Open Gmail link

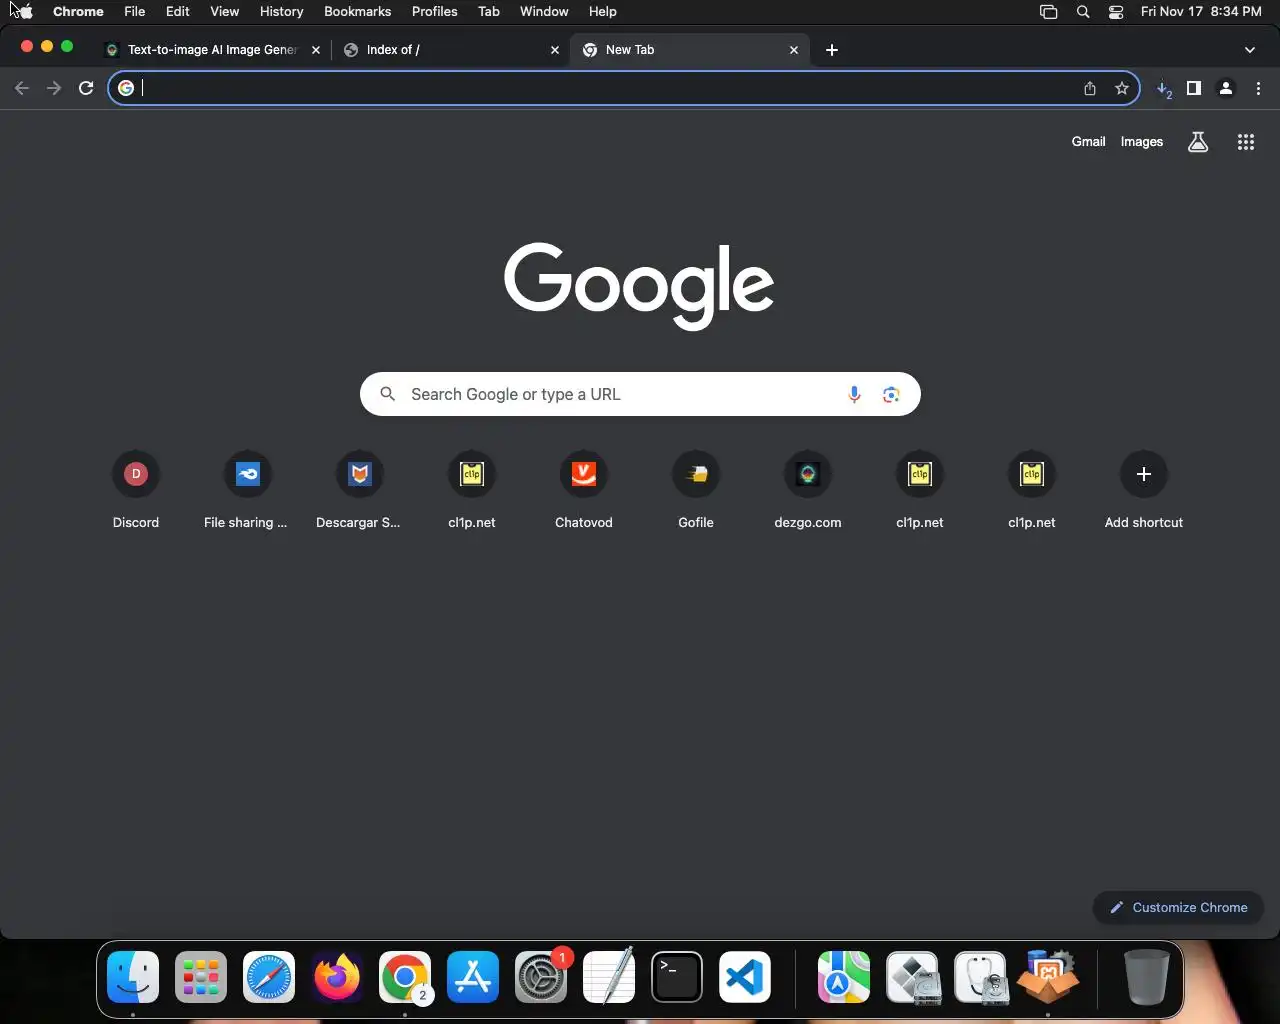(x=1088, y=142)
